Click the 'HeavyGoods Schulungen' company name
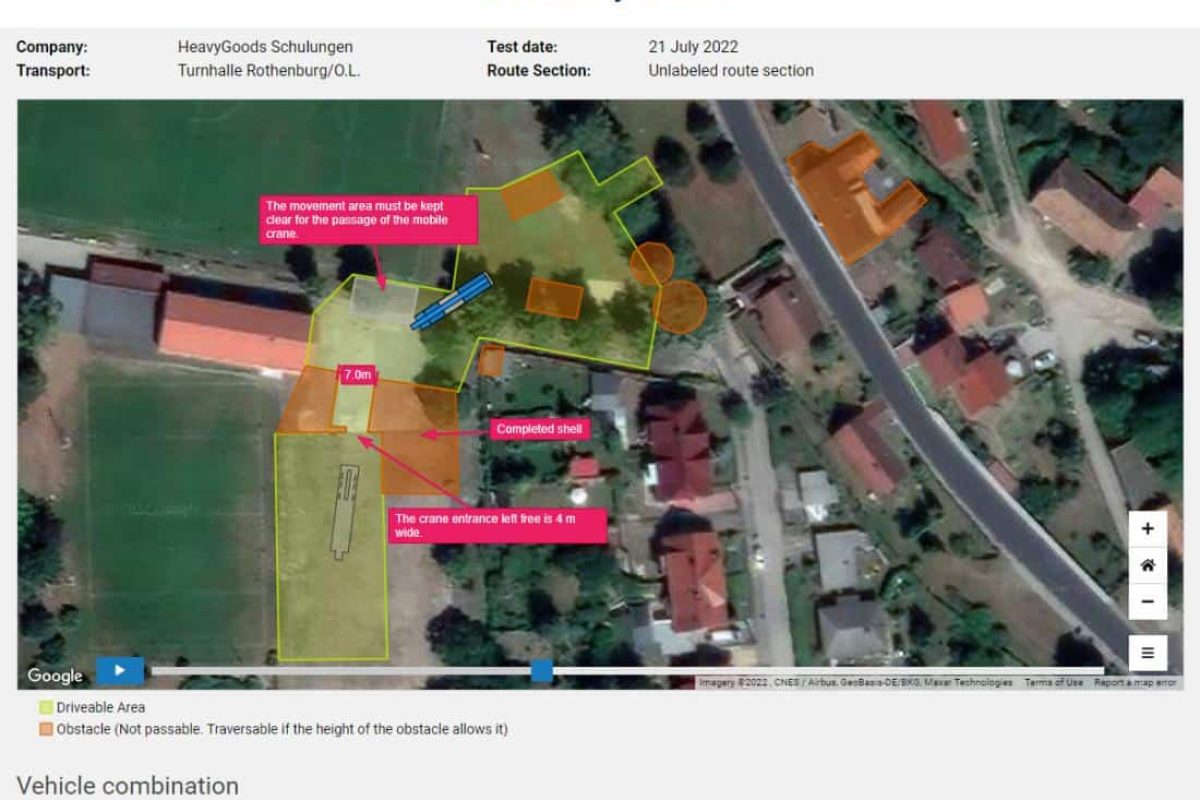 (x=265, y=47)
